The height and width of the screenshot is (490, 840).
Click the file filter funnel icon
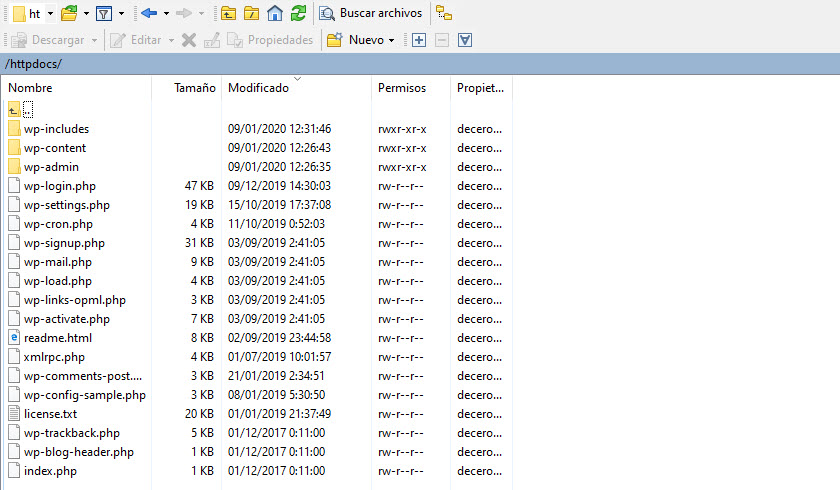[x=104, y=13]
